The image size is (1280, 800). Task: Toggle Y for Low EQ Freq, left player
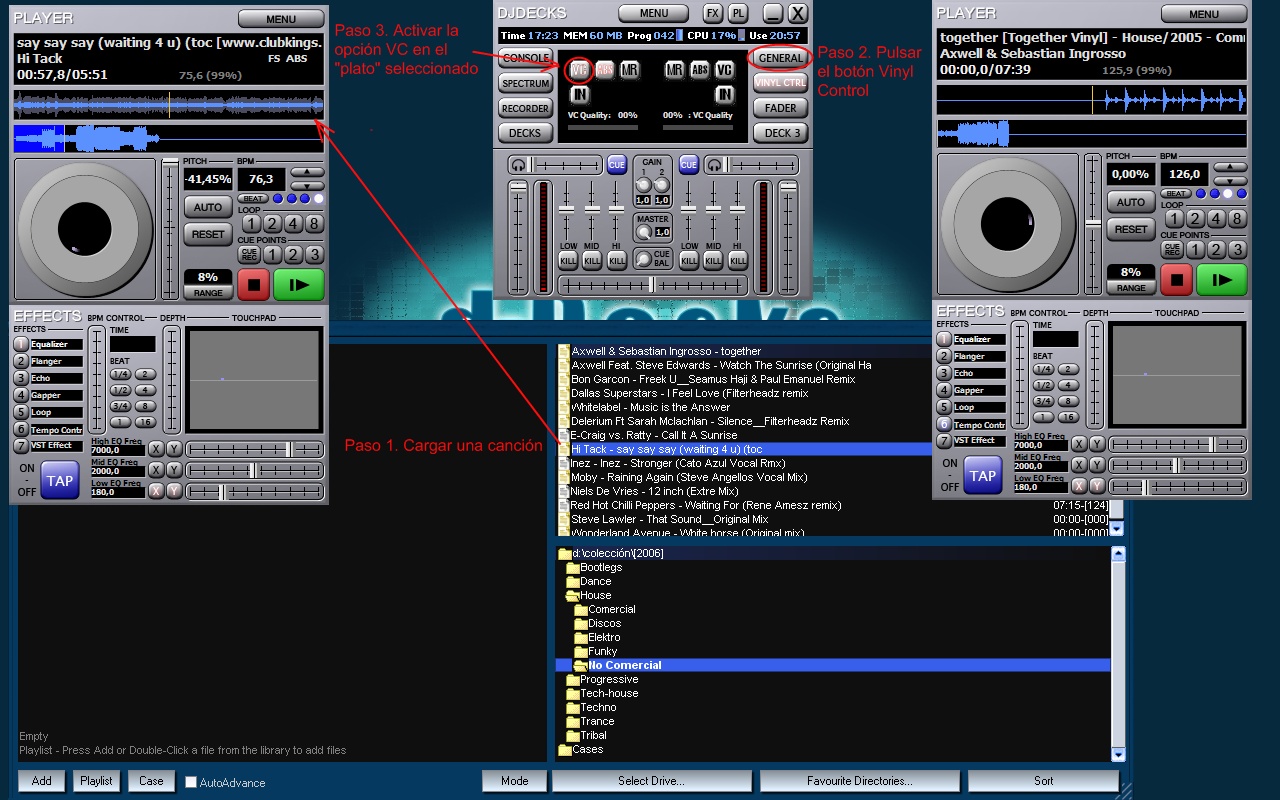[174, 491]
